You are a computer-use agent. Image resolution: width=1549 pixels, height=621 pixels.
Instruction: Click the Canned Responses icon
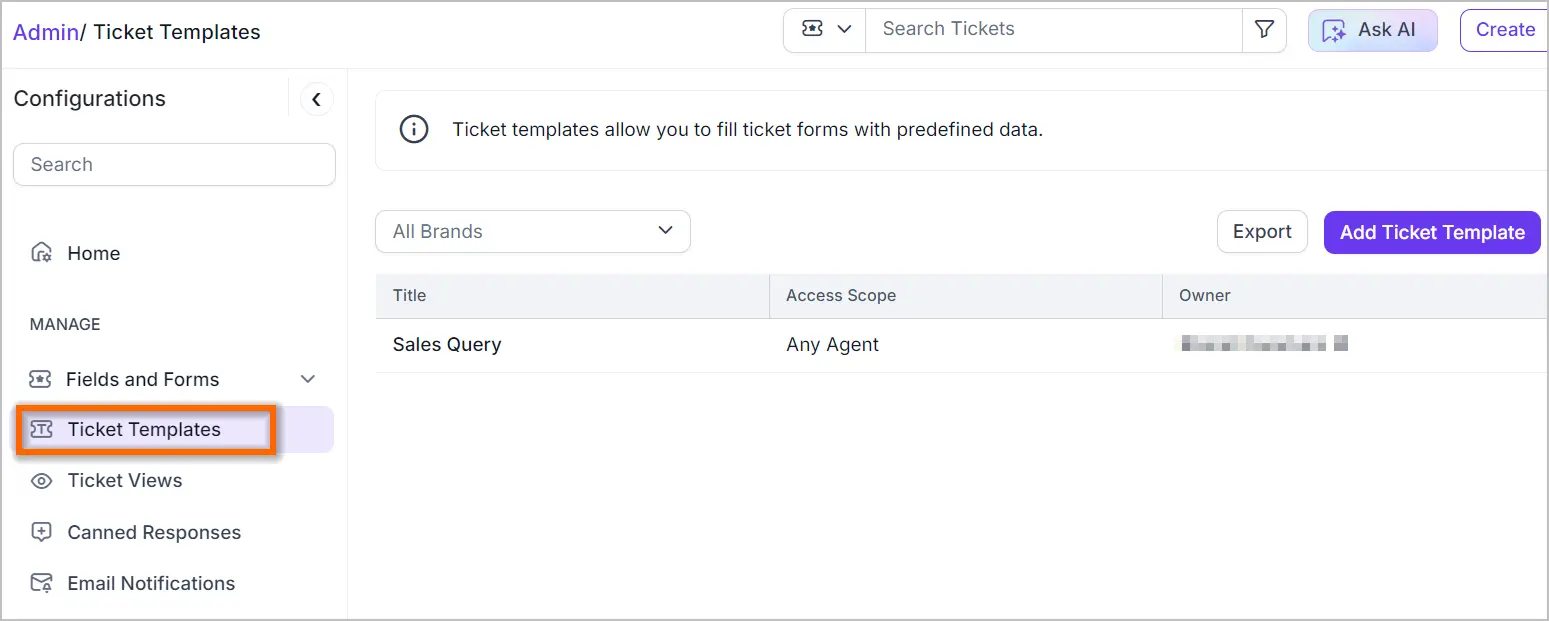tap(41, 532)
